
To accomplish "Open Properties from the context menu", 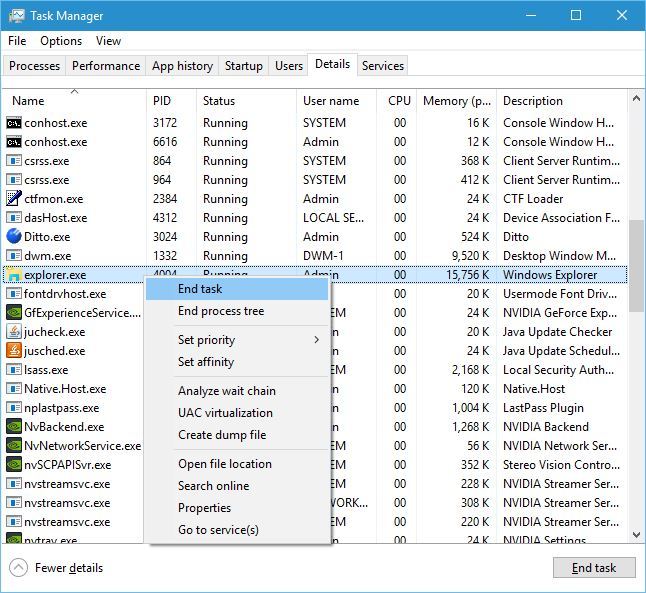I will [237, 508].
